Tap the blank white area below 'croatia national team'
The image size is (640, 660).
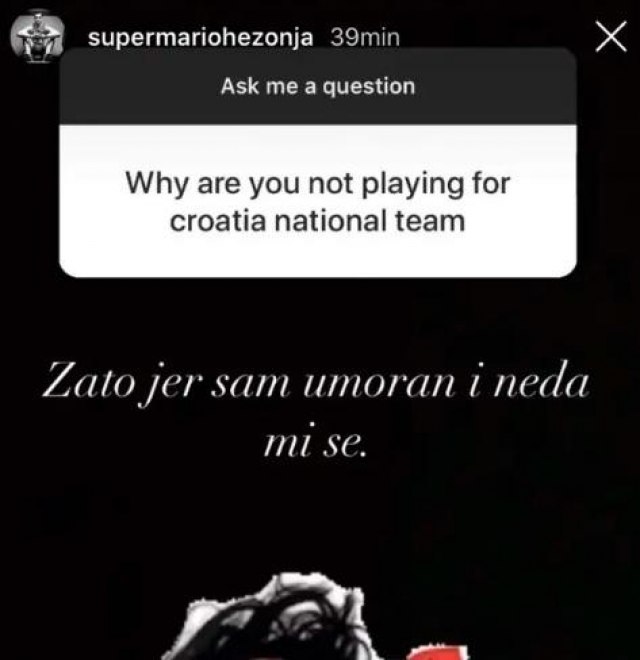pos(318,257)
